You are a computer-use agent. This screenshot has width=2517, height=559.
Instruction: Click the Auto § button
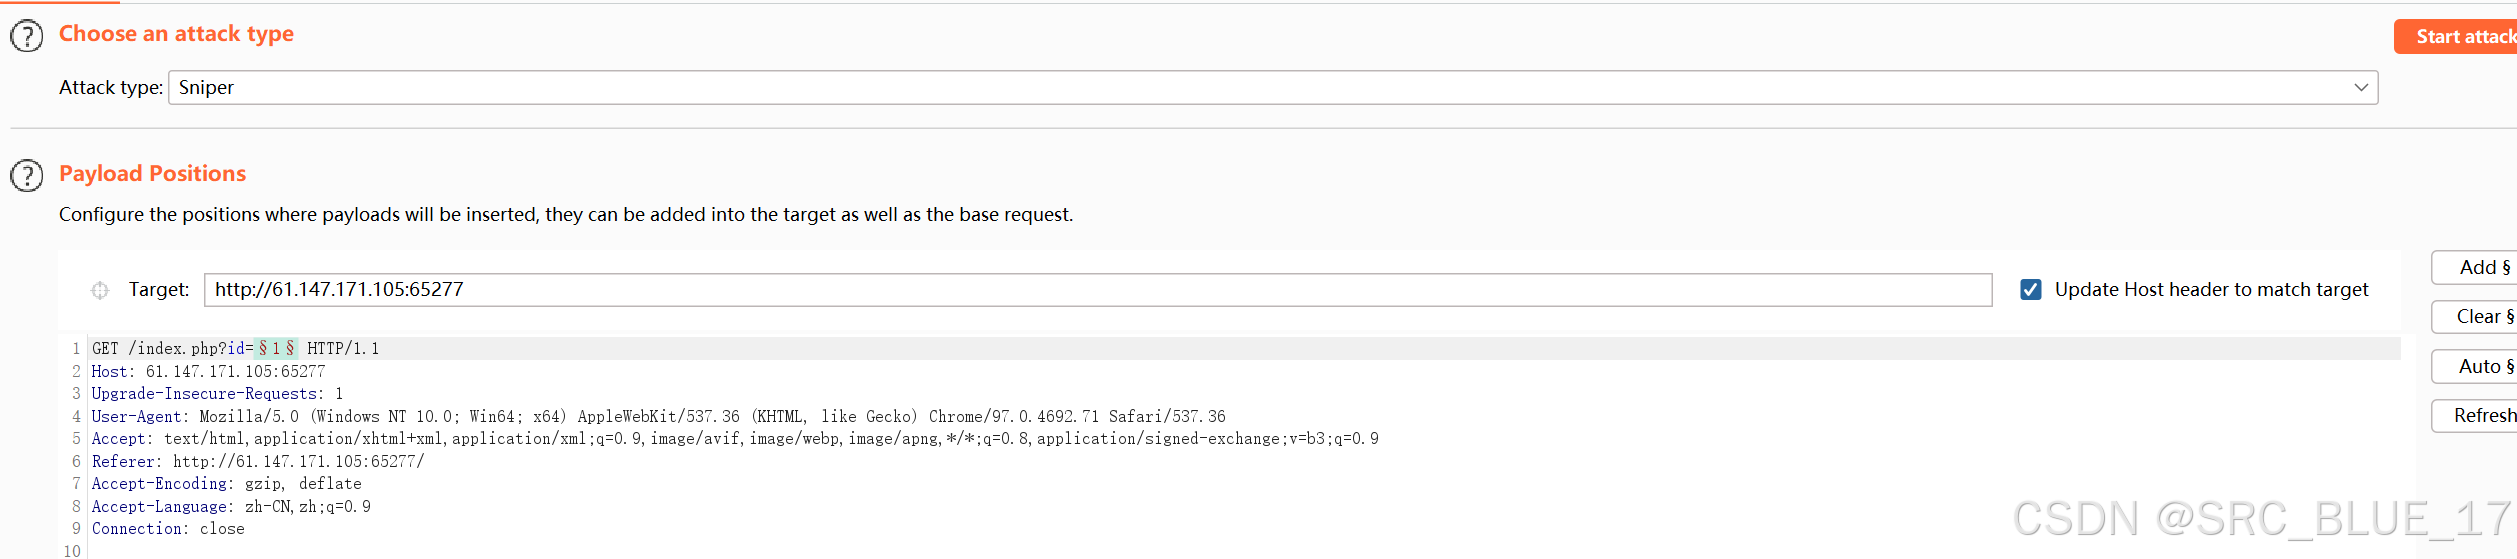click(2476, 367)
